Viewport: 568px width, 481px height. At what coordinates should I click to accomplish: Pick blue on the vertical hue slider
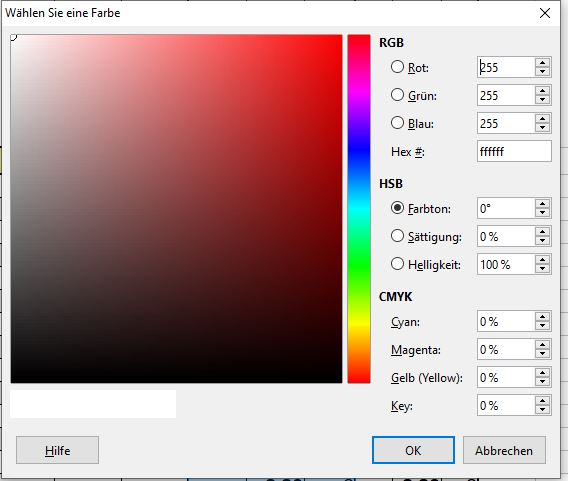359,150
